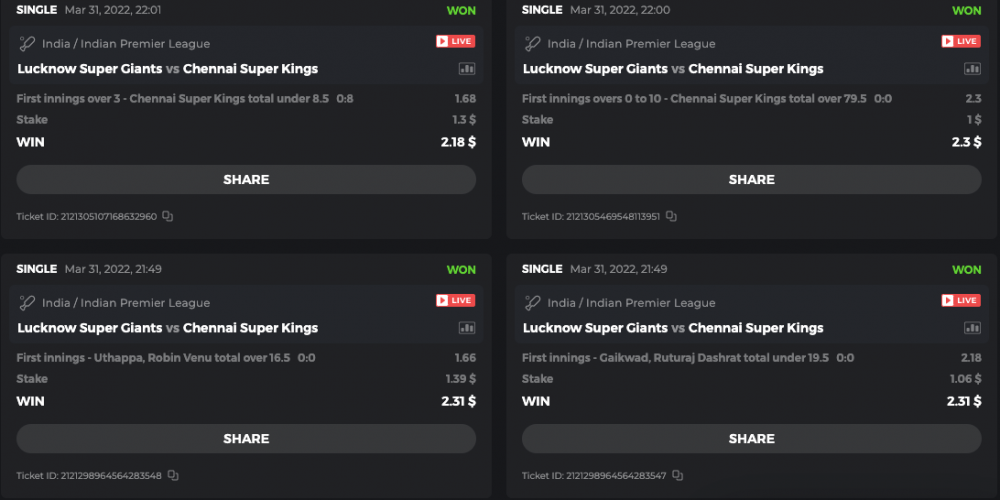Copy ticket ID ending 283547

click(x=678, y=475)
